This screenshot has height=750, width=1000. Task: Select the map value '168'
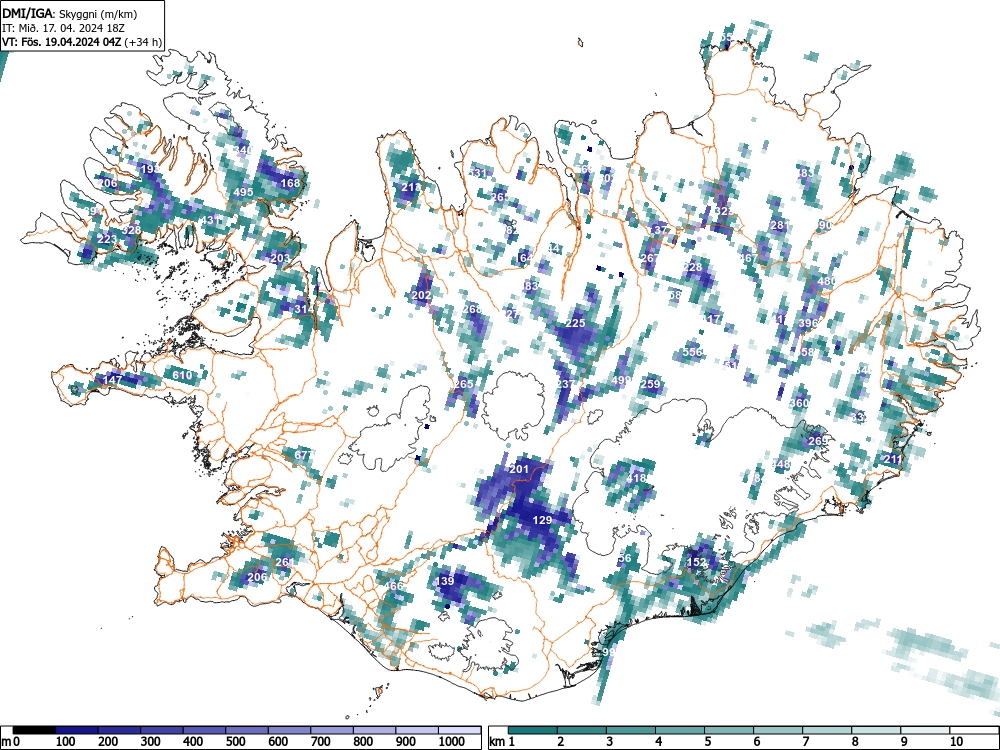tap(290, 183)
